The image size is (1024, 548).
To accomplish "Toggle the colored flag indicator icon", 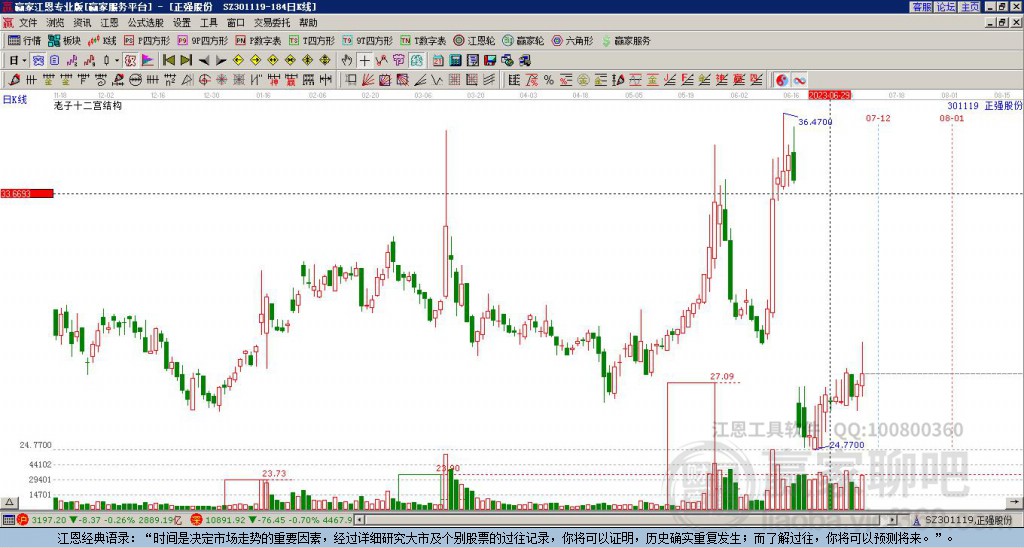I will tap(148, 61).
